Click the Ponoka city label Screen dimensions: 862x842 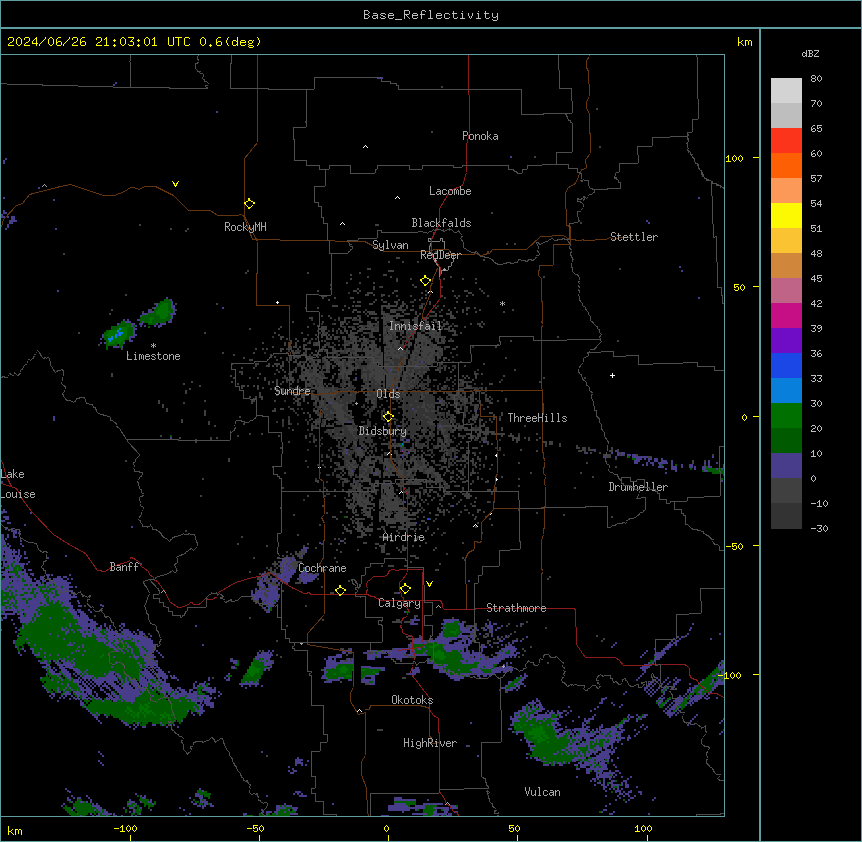(480, 136)
